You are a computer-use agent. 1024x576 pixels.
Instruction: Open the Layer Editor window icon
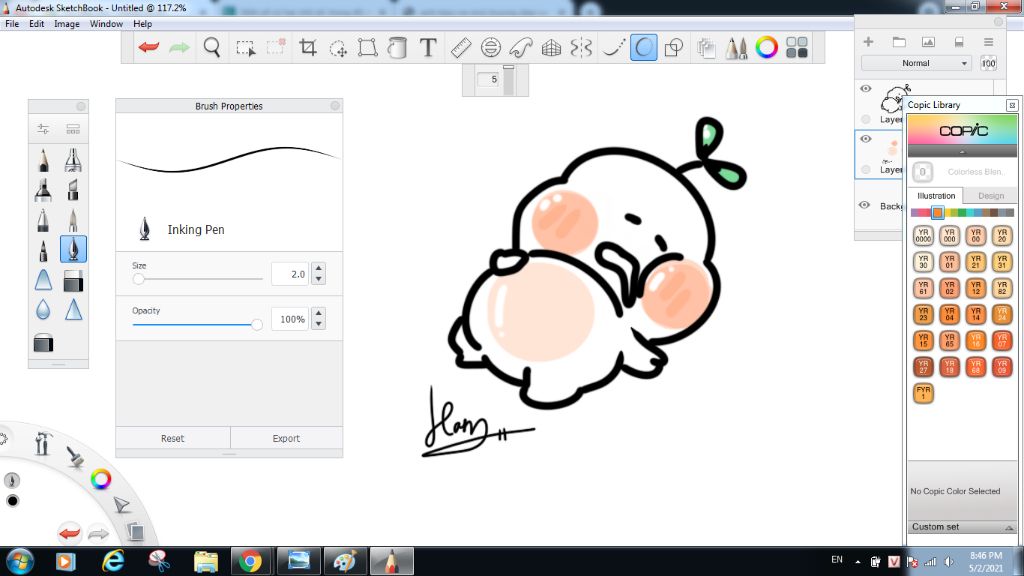click(706, 48)
